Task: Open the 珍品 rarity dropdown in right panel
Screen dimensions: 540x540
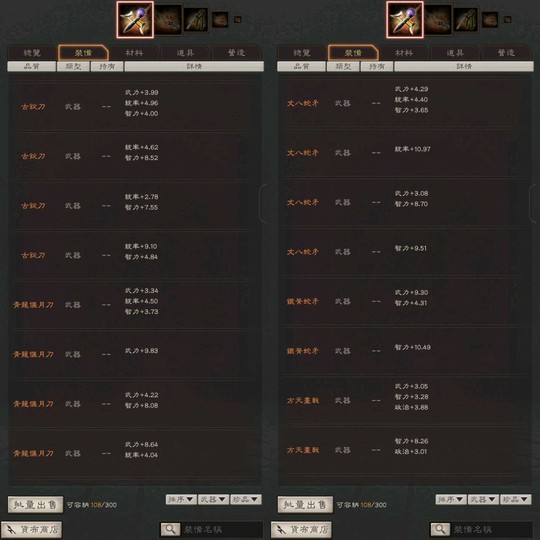Action: coord(516,499)
